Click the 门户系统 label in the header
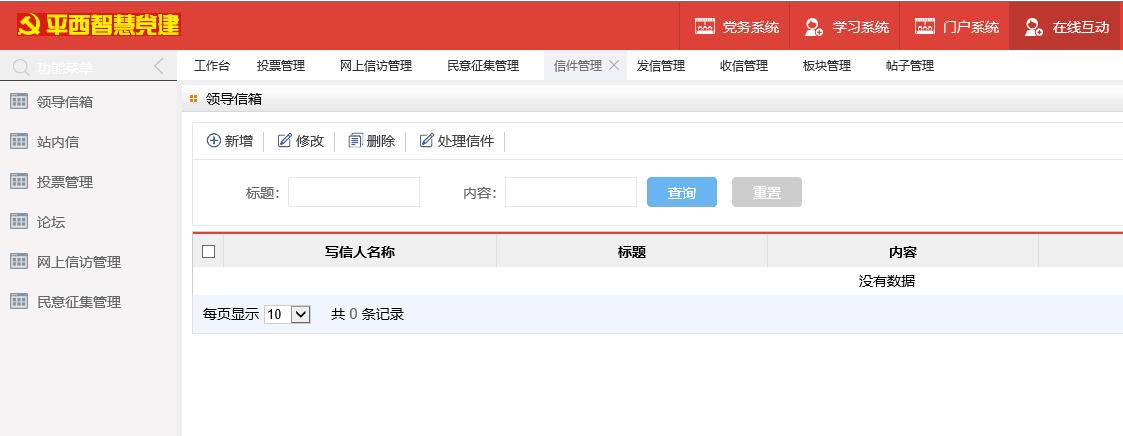Screen dimensions: 1123x436 [x=971, y=27]
